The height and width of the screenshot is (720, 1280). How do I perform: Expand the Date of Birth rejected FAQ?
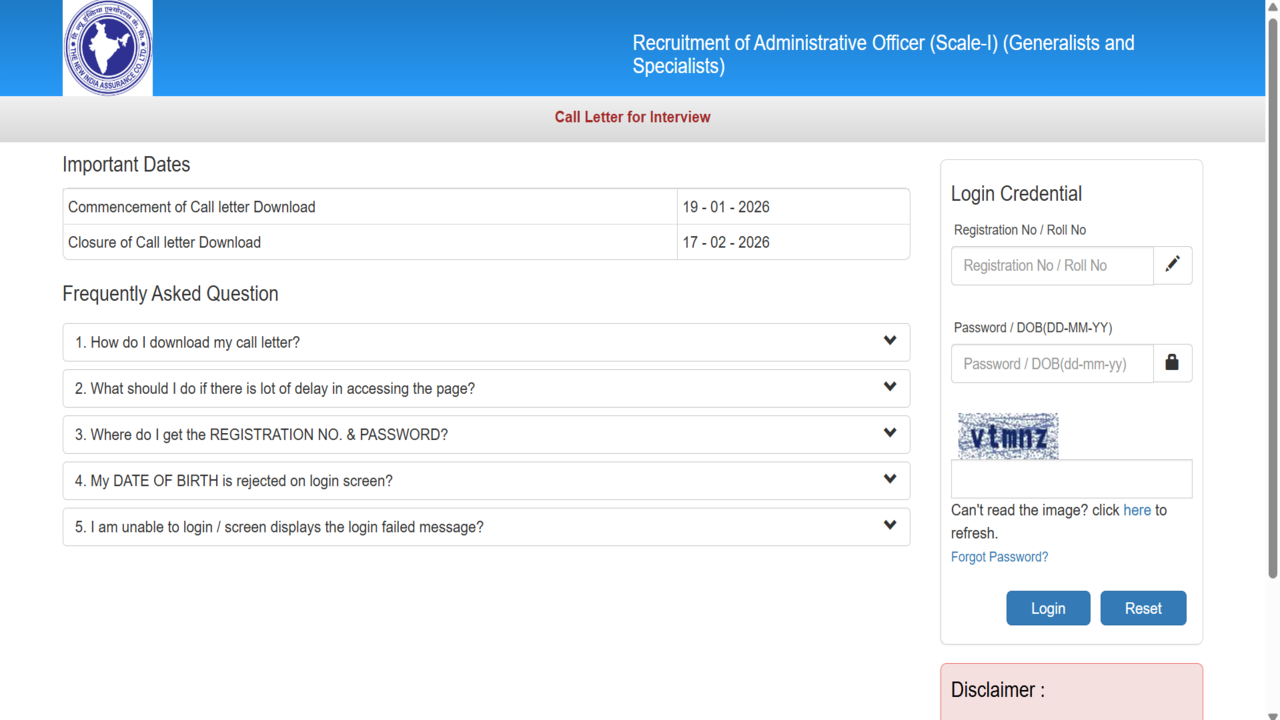click(x=486, y=480)
